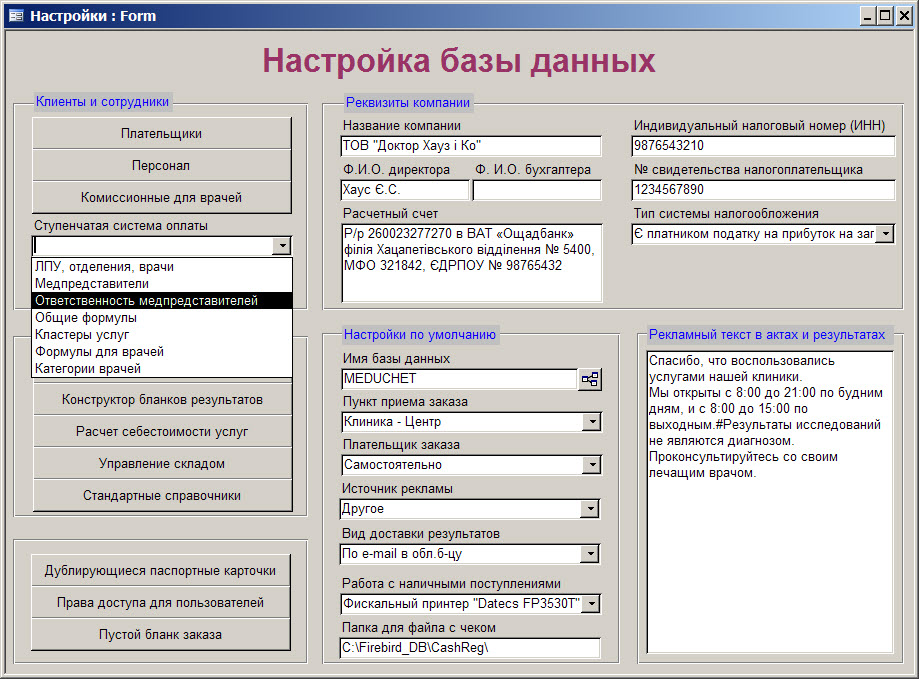This screenshot has width=919, height=679.
Task: Focus the Ф.И.О. директора field
Action: coord(405,190)
